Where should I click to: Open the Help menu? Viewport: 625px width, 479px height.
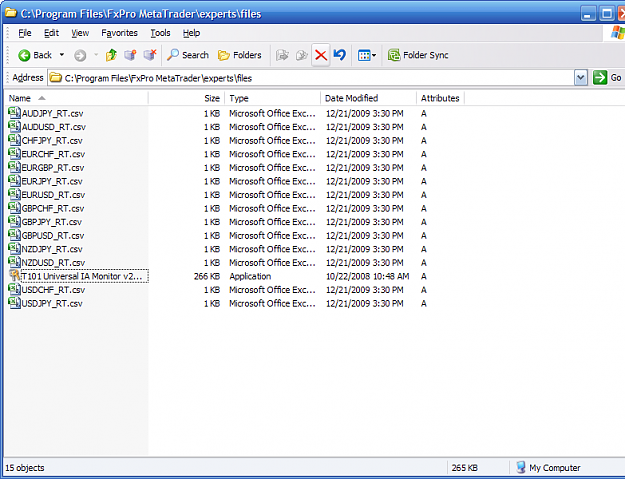tap(191, 33)
